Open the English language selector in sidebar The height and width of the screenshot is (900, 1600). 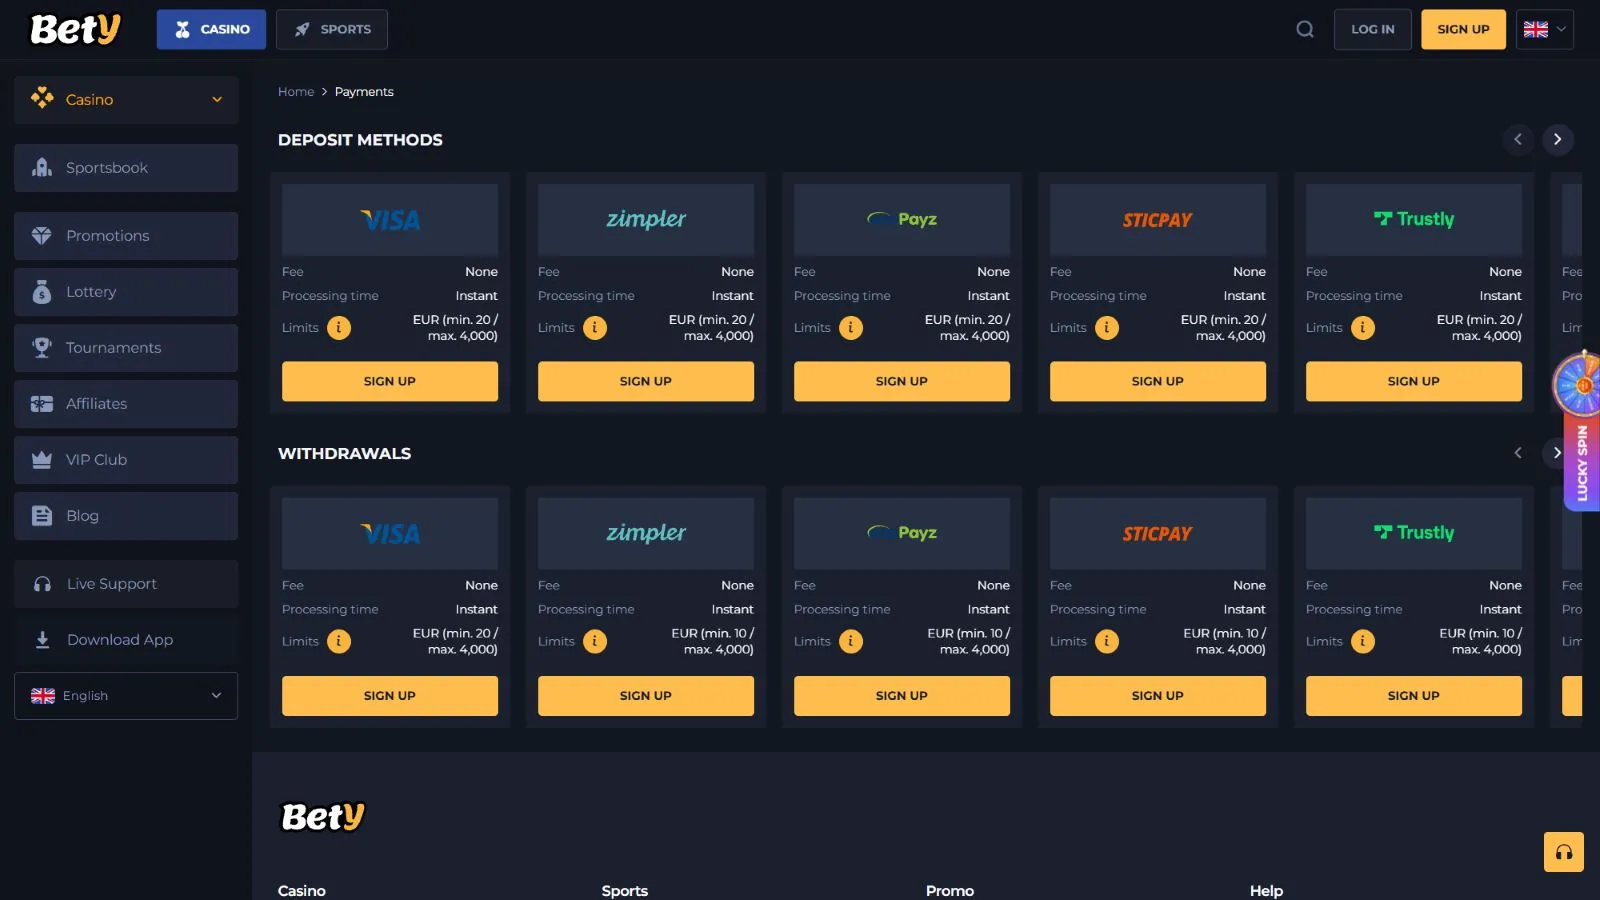point(126,696)
